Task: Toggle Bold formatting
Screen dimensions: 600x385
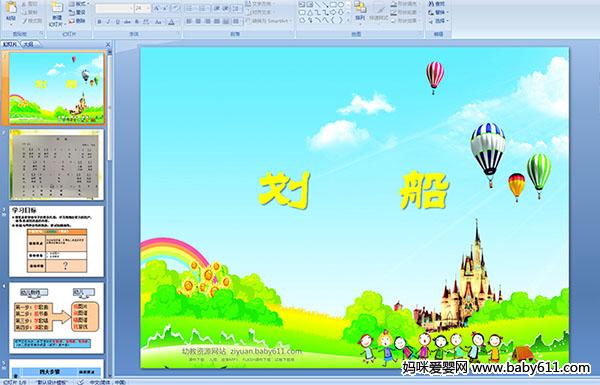Action: click(x=99, y=22)
